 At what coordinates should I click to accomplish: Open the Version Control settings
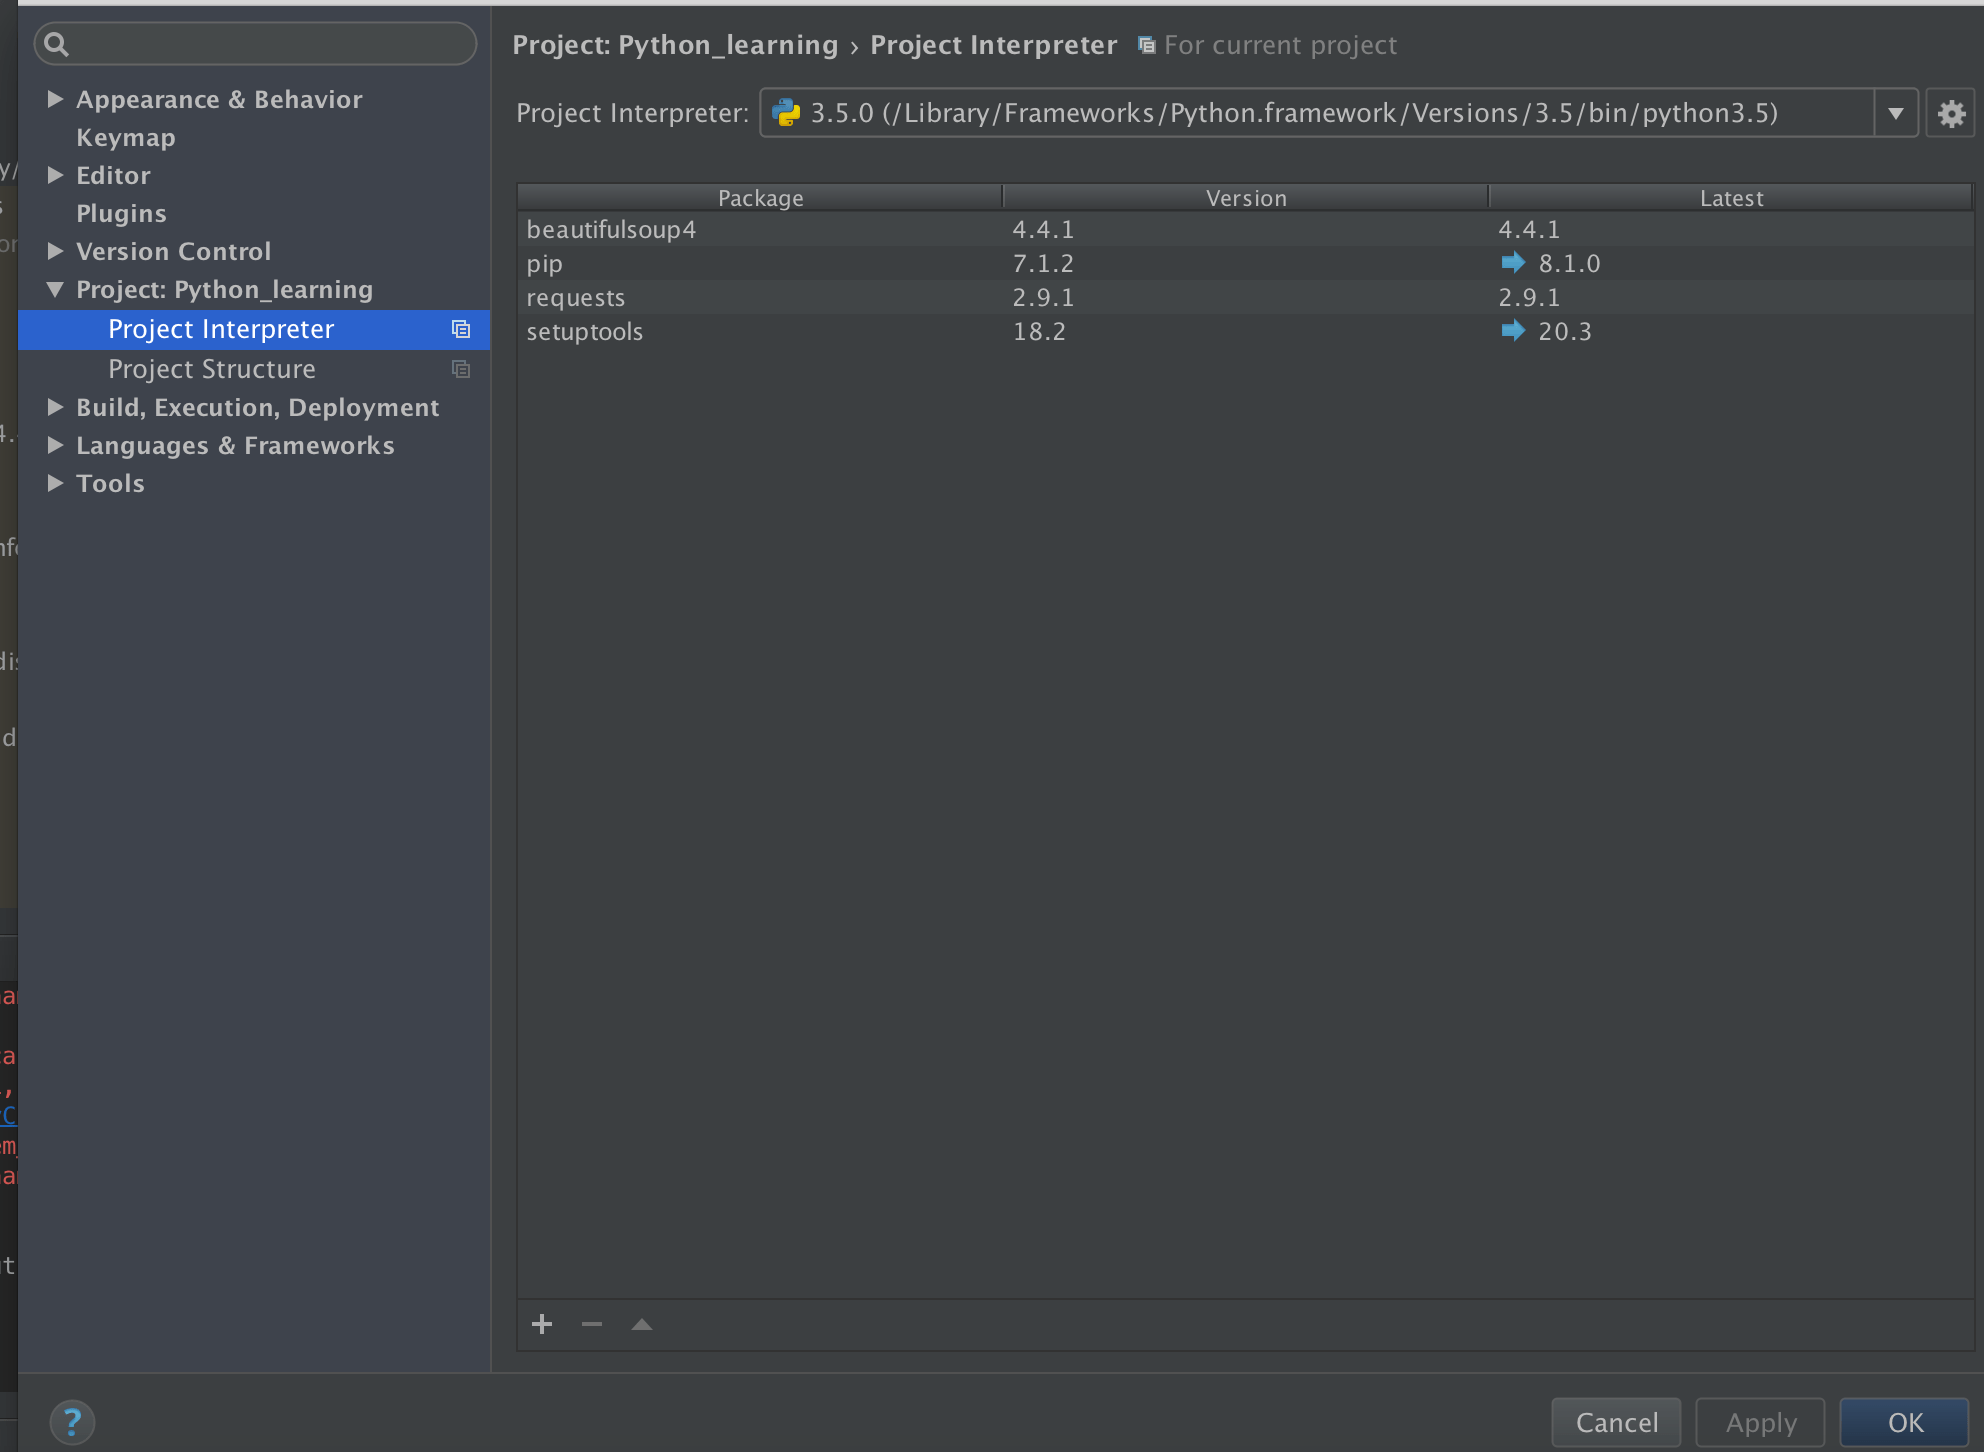(174, 251)
